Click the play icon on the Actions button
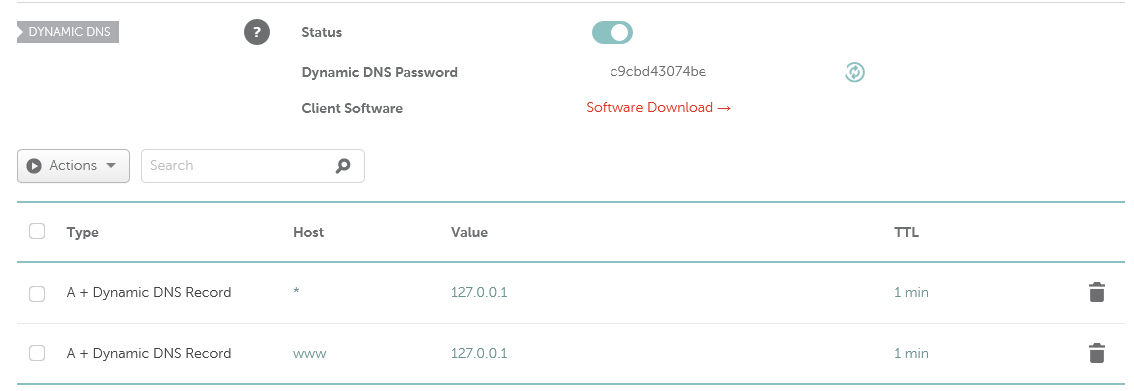 [x=34, y=166]
